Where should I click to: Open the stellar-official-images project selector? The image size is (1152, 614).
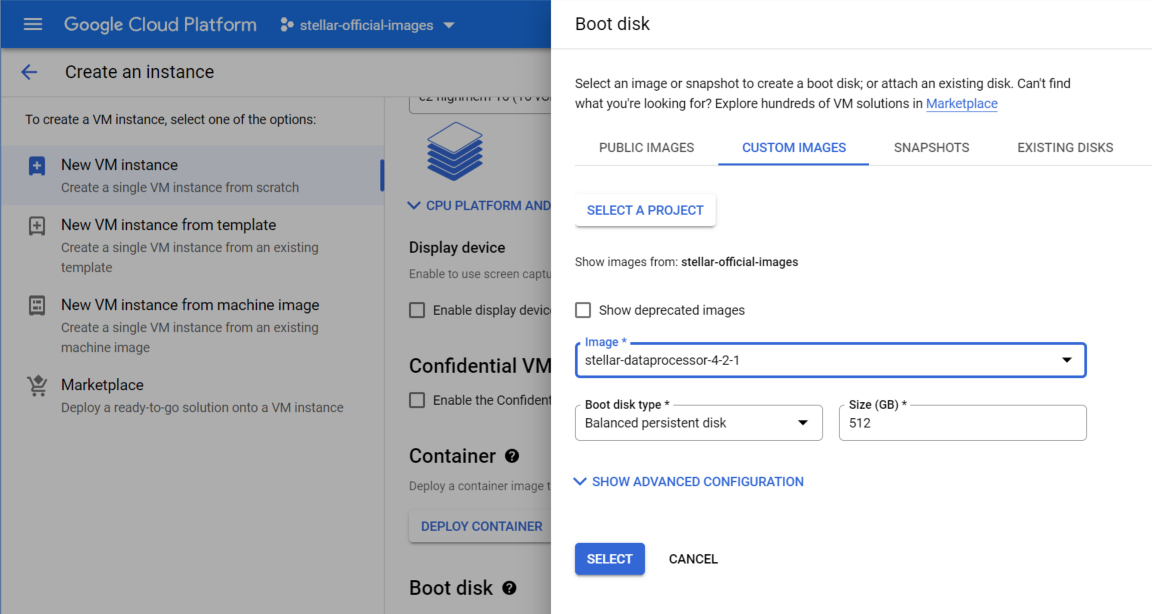pyautogui.click(x=367, y=25)
